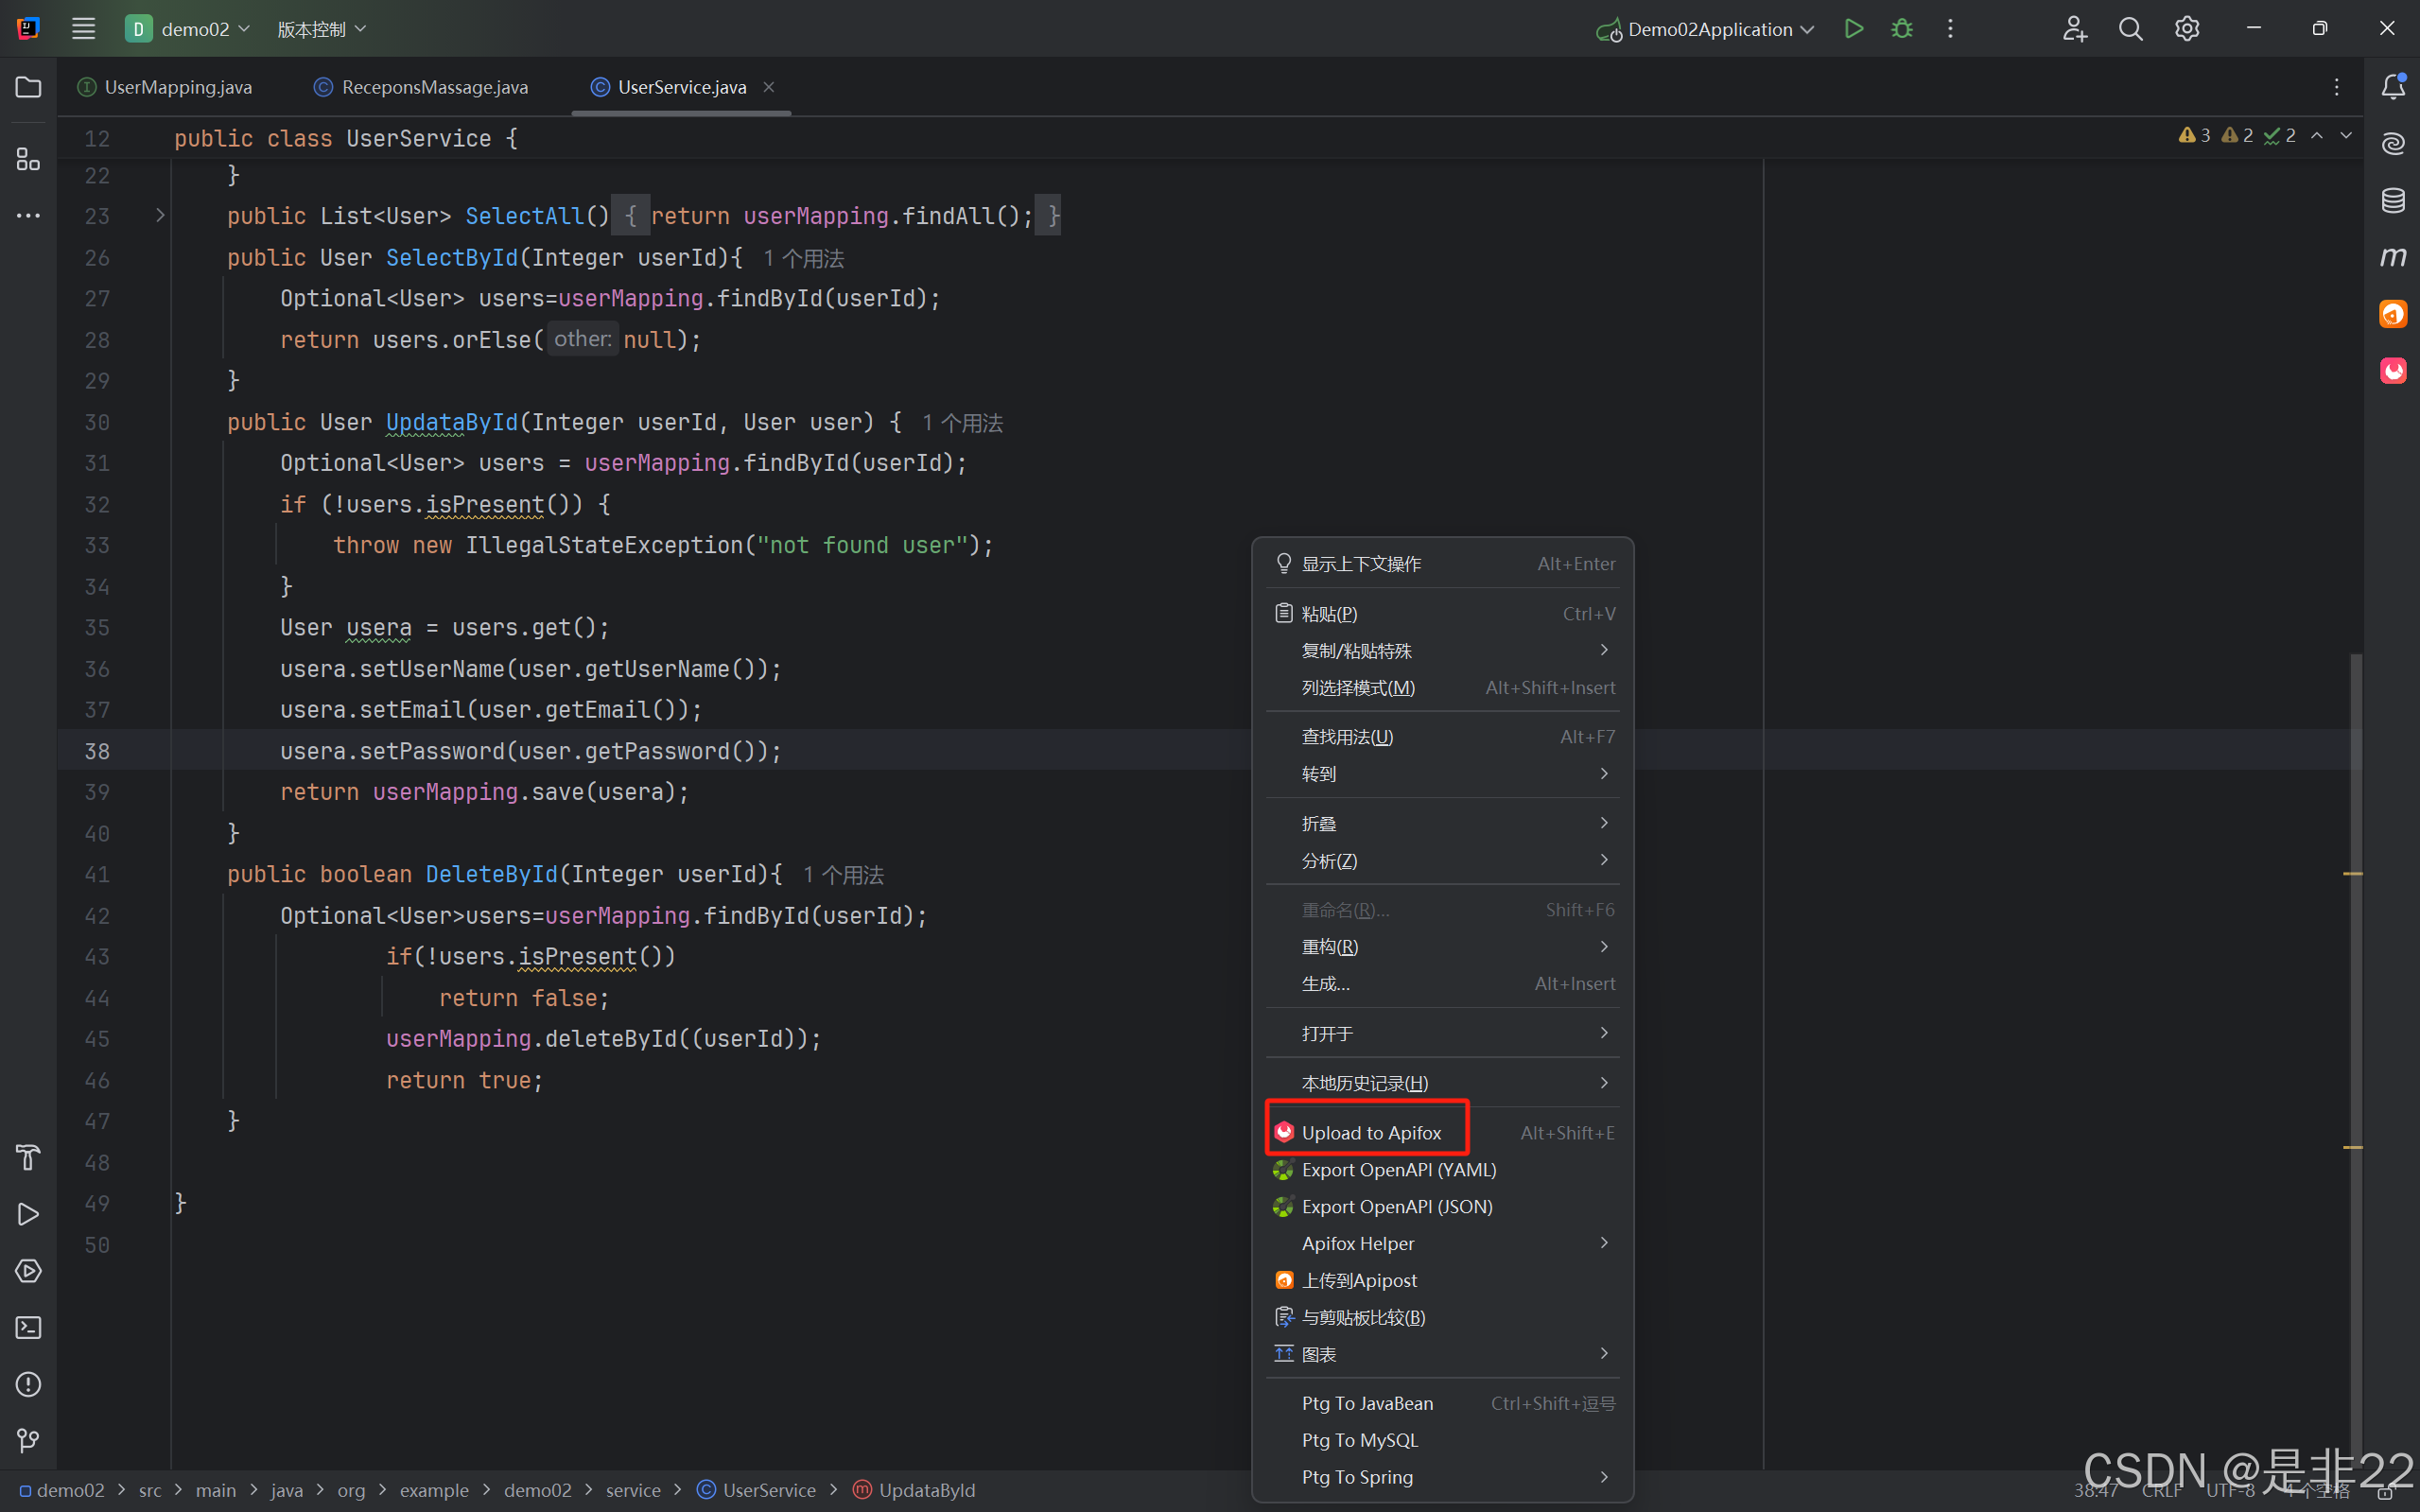Open the Notifications bell
The image size is (2420, 1512).
2393,87
